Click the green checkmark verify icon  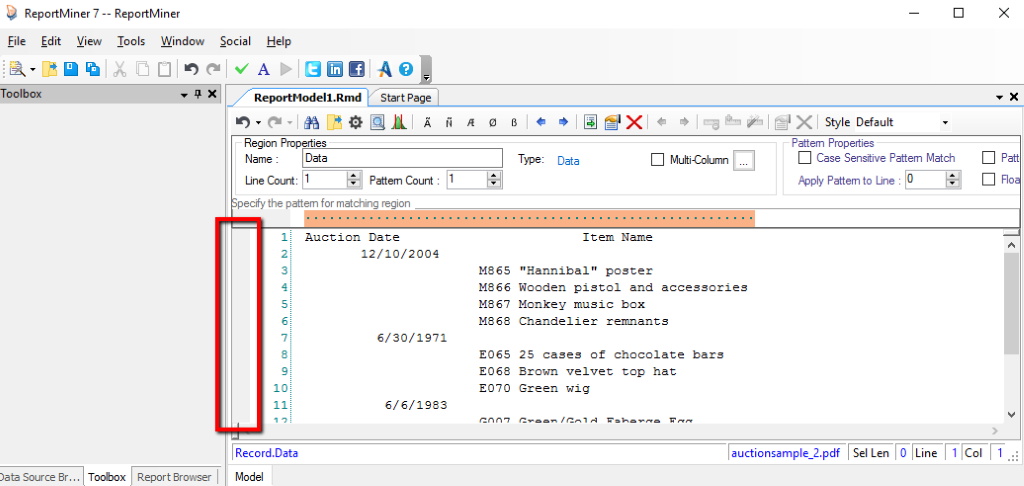pos(241,69)
